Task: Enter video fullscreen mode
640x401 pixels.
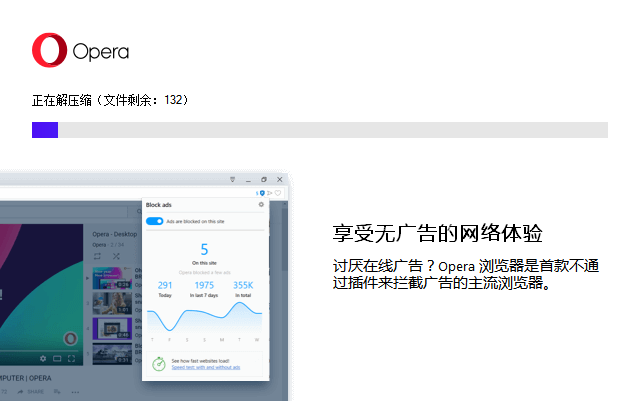Action: click(x=71, y=359)
